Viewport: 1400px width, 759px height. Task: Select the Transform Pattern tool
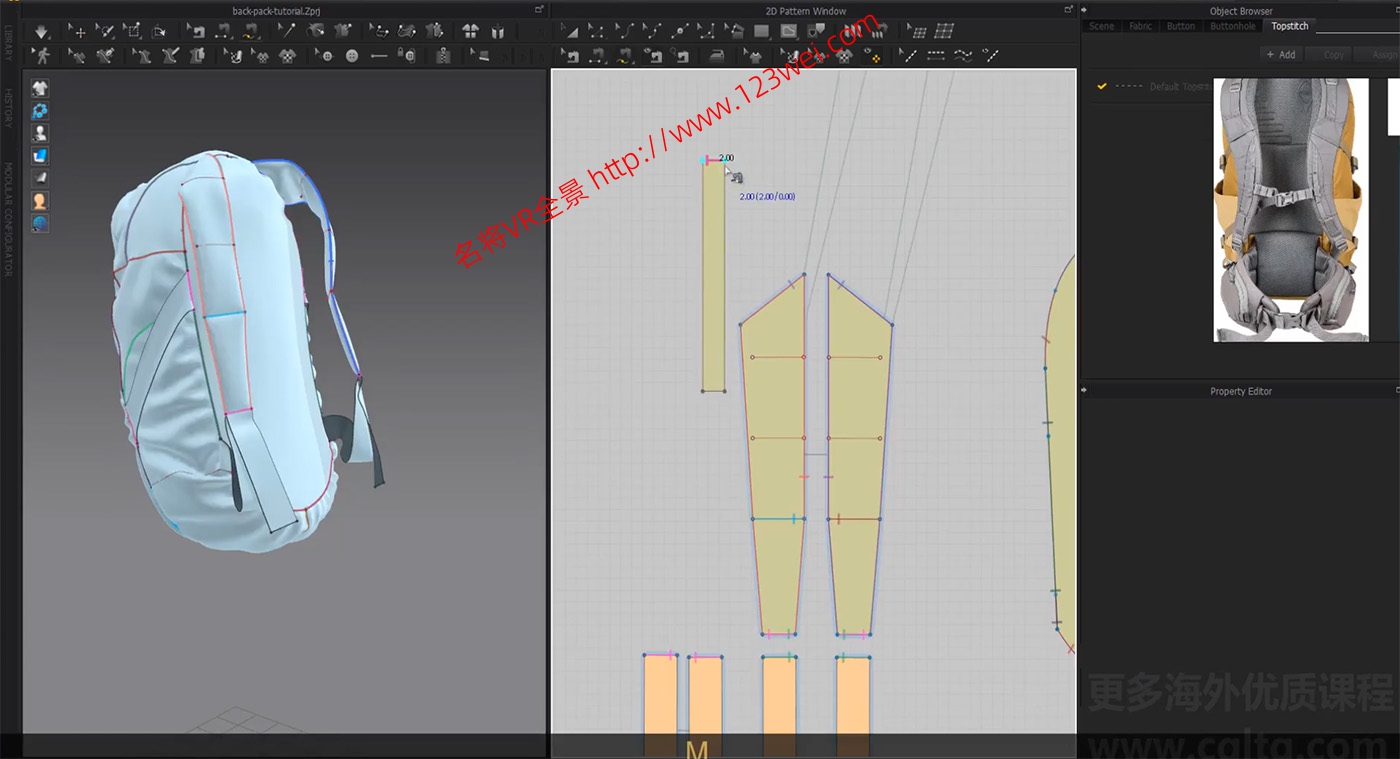click(572, 31)
